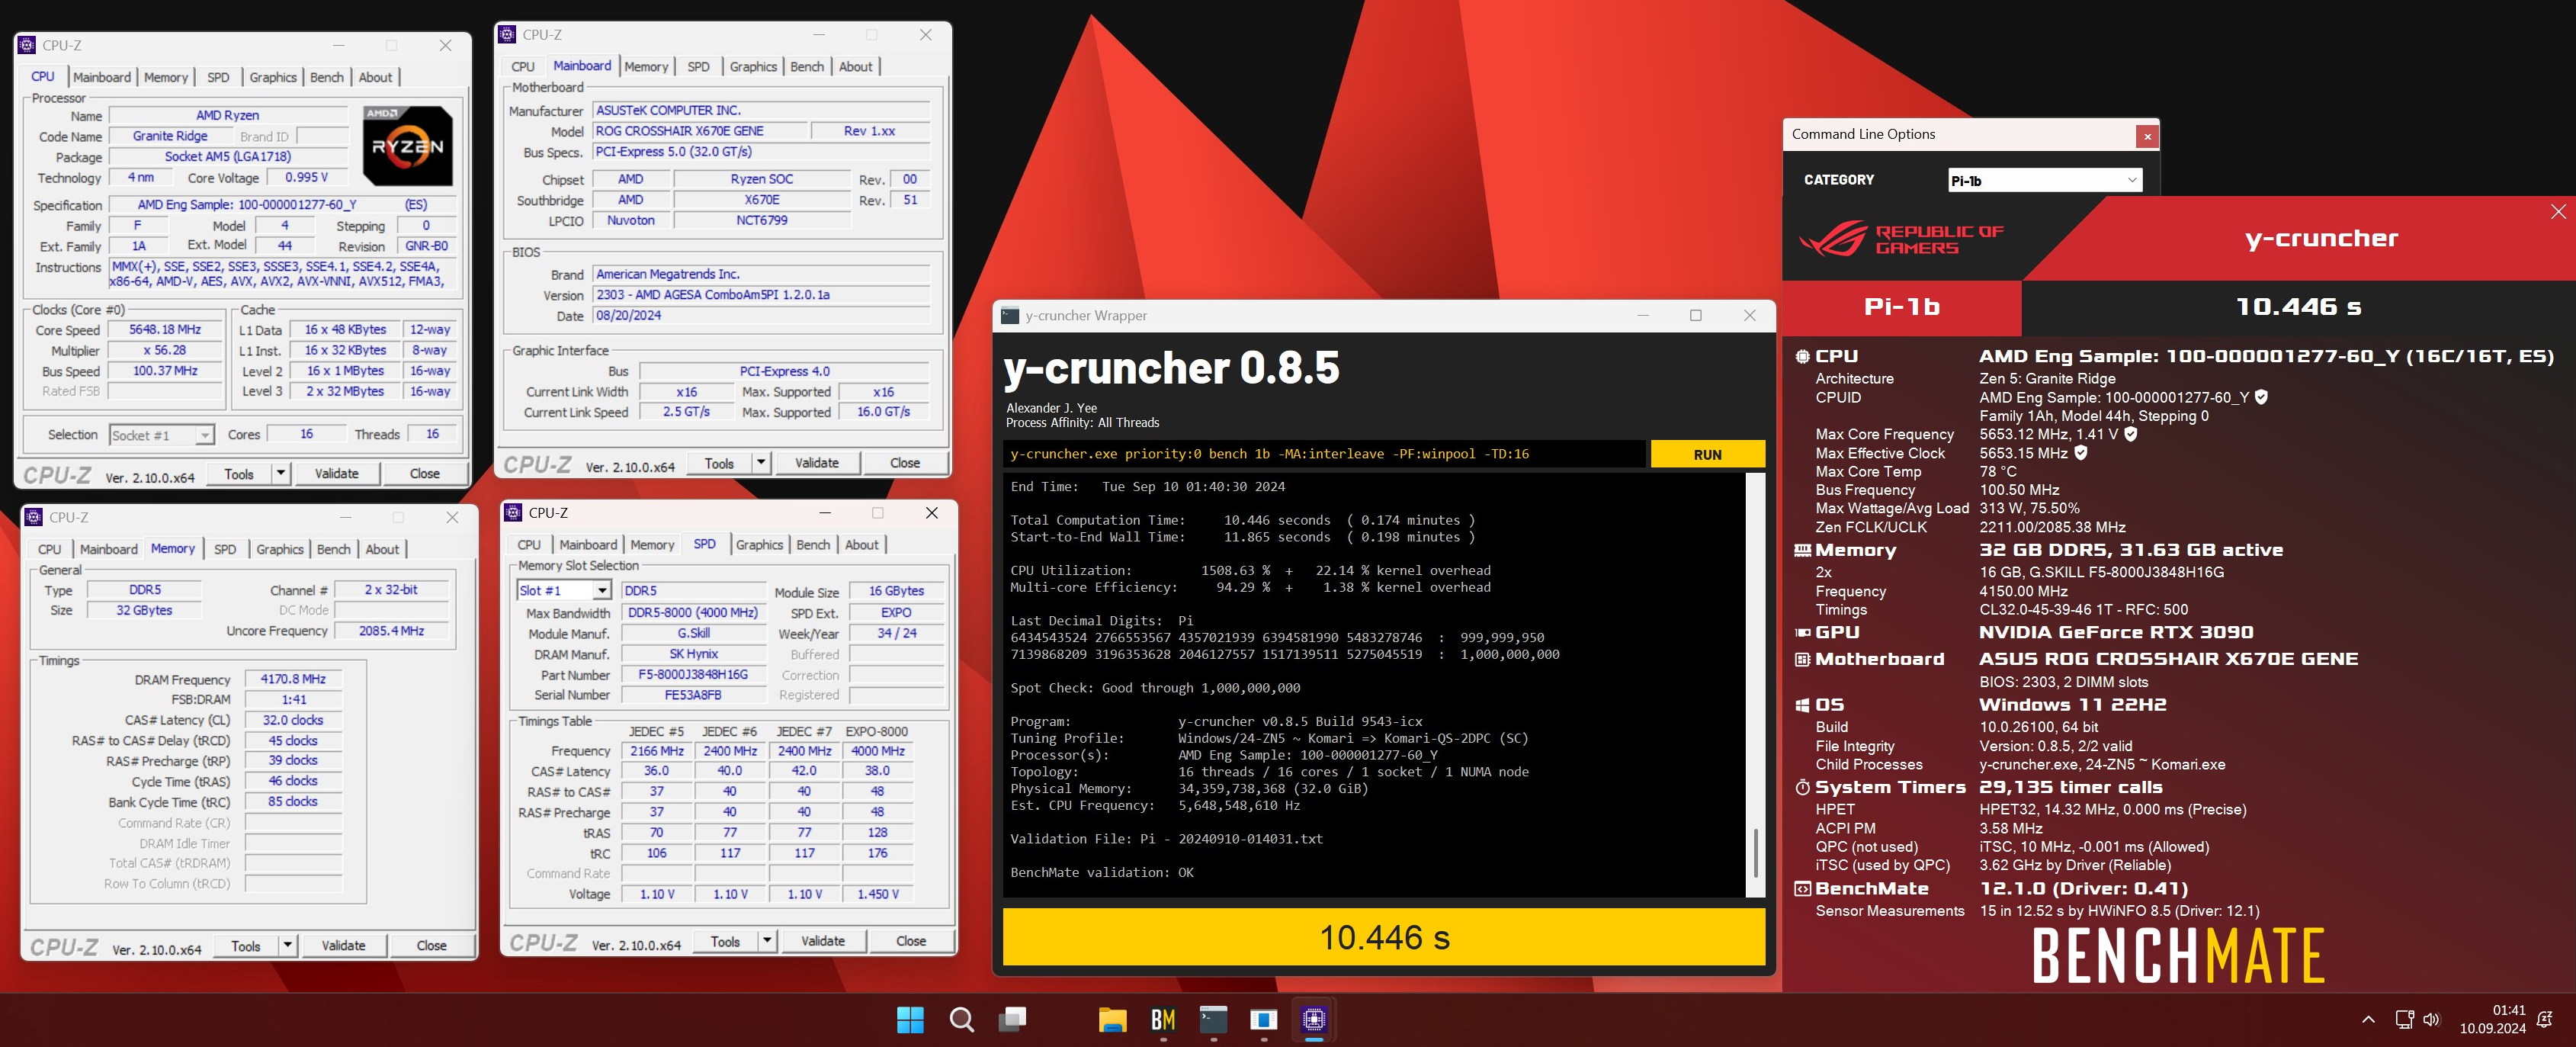This screenshot has width=2576, height=1047.
Task: Click Close button in CPU-Z Memory window
Action: 431,945
